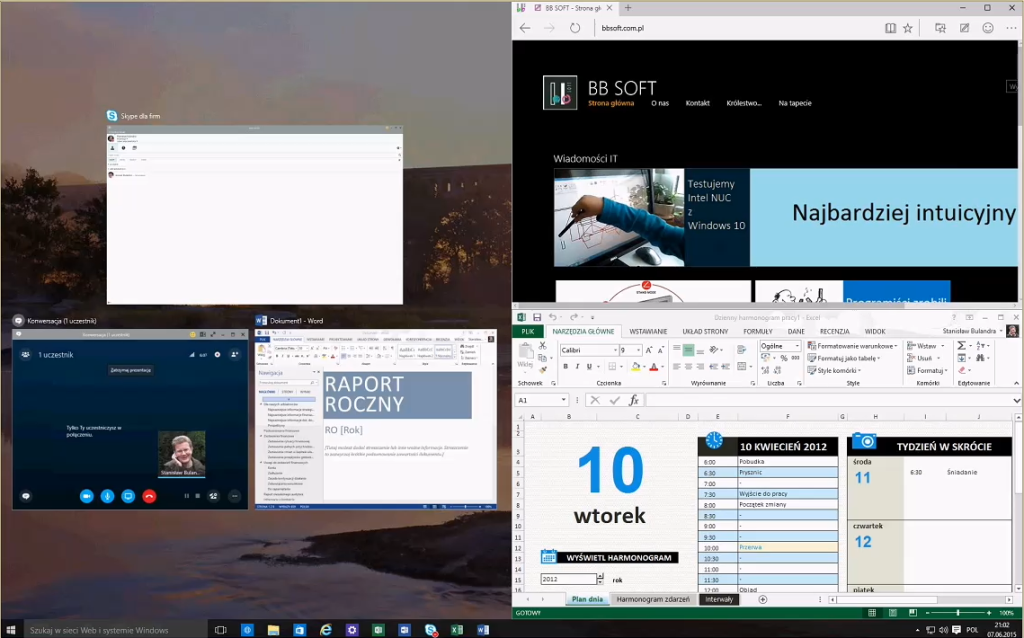
Task: Select the Skype dla firm window thumbnail
Action: point(254,215)
